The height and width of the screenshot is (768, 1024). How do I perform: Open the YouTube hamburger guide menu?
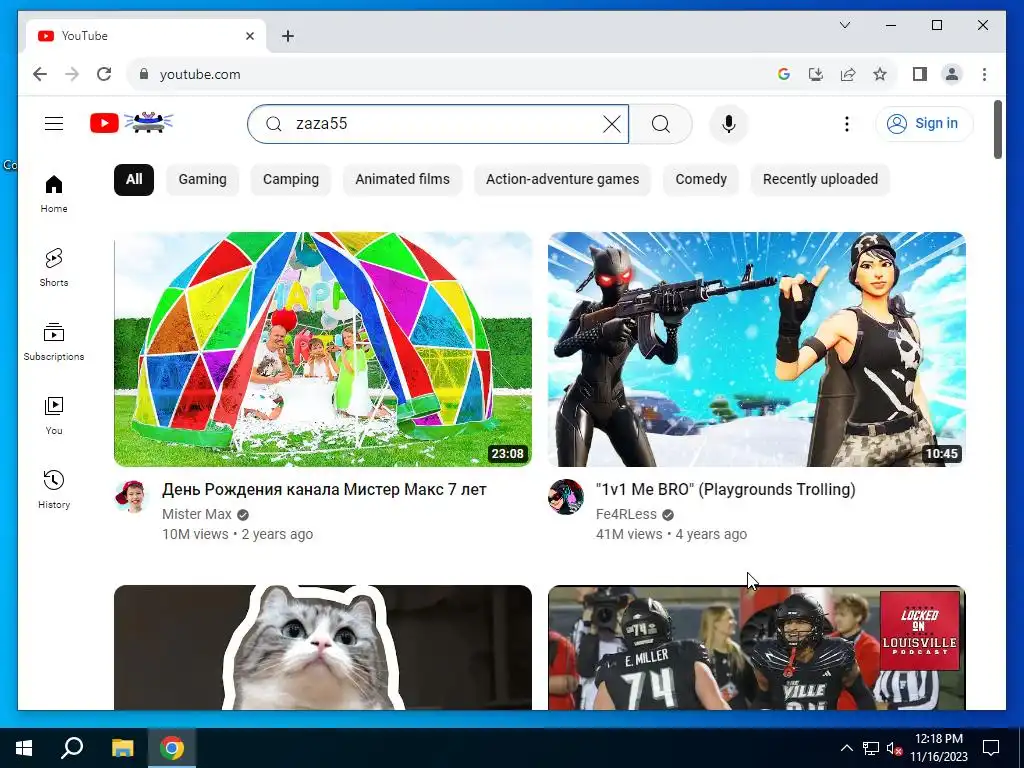pos(54,123)
